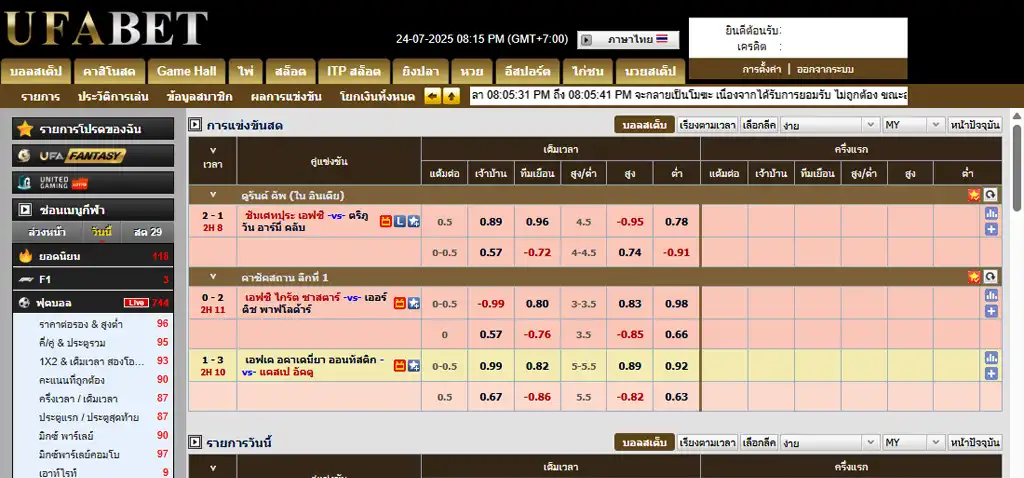Toggle today's list section collapse icon
This screenshot has width=1024, height=478.
point(195,442)
